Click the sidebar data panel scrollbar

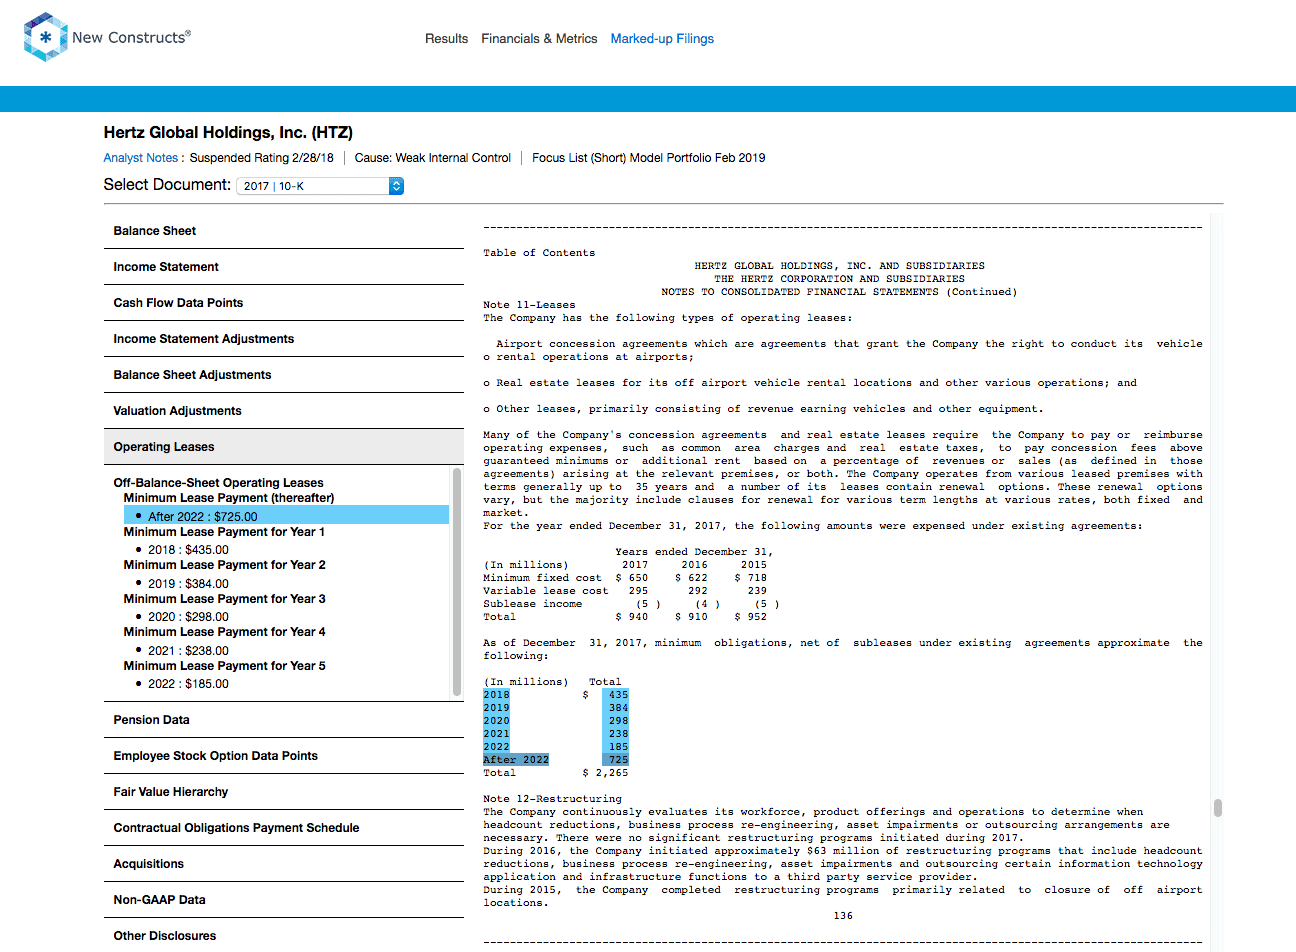click(x=457, y=582)
